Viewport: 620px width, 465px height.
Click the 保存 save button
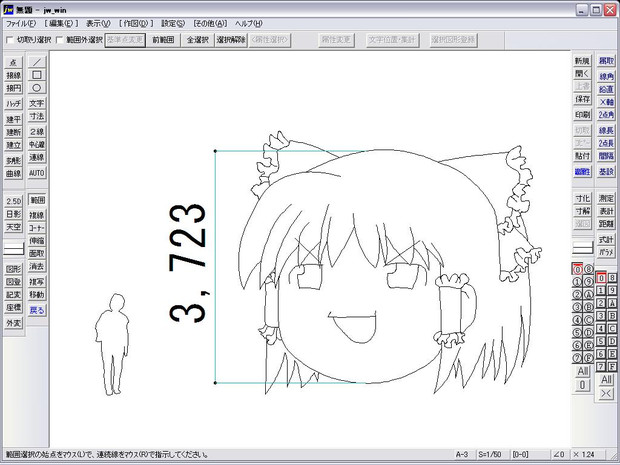tap(582, 99)
